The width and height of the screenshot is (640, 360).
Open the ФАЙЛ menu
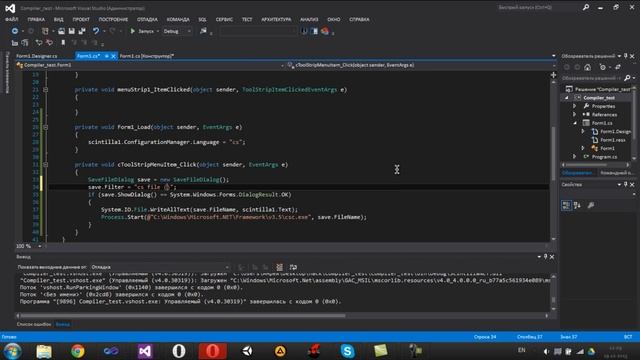[x=11, y=19]
